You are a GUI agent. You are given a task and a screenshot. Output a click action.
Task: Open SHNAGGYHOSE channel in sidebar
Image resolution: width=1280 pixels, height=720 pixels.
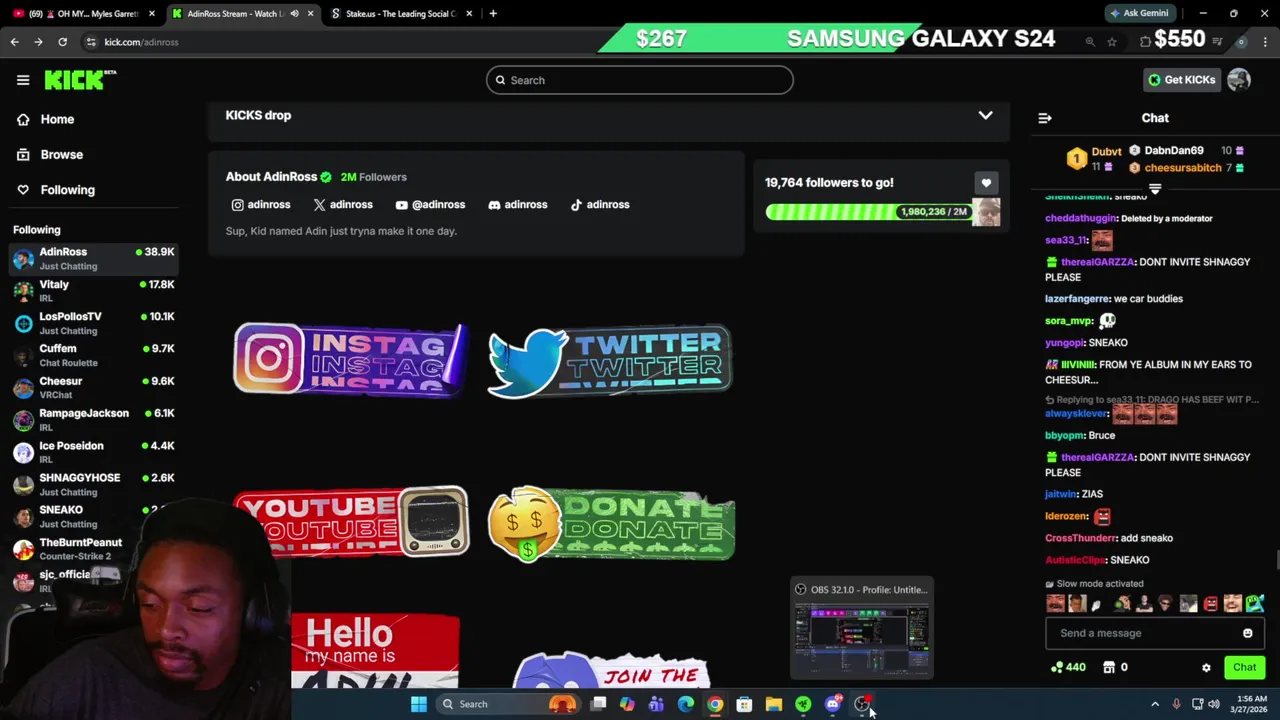click(94, 484)
